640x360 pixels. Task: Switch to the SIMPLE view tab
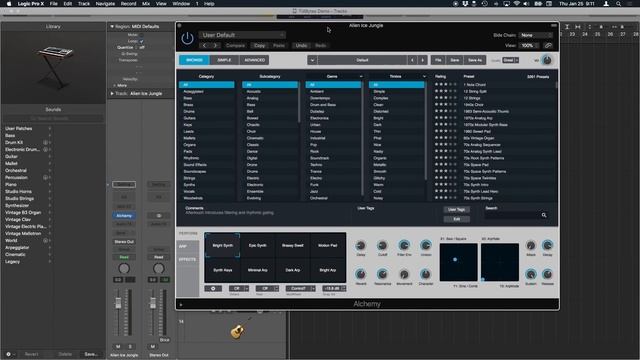[224, 60]
